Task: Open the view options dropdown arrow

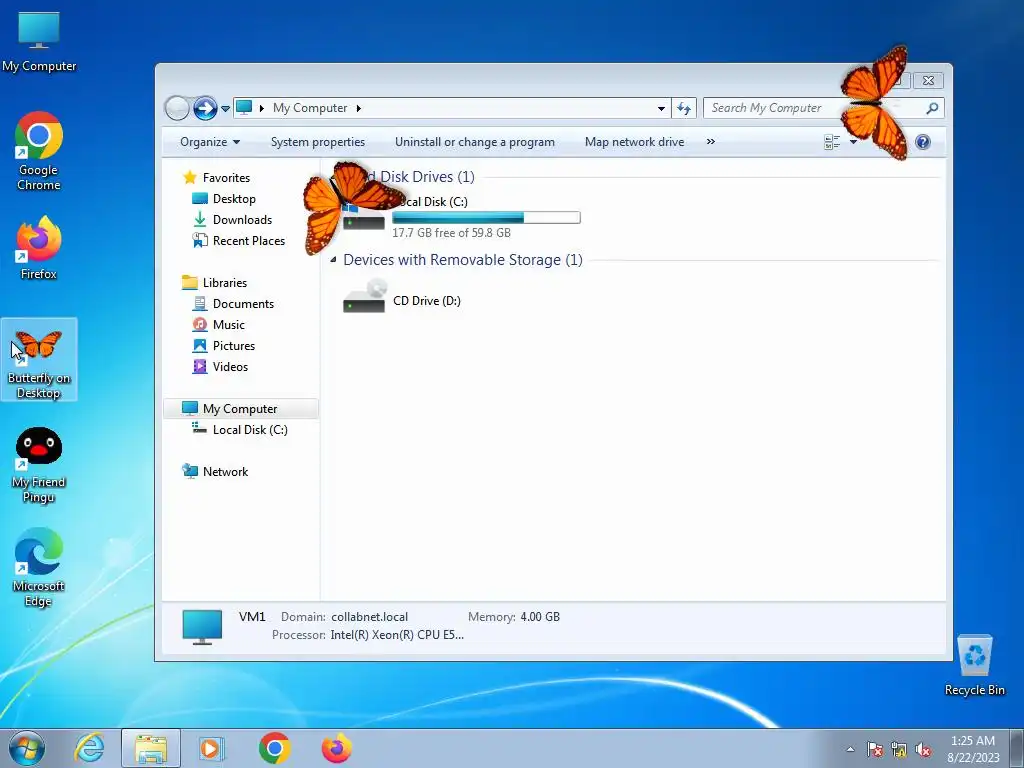Action: (x=853, y=142)
